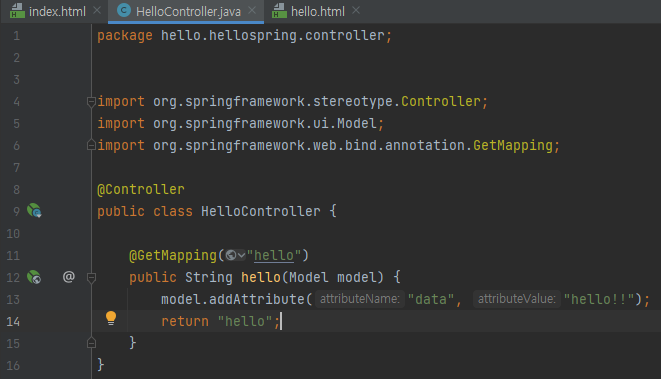Click the "hello!!" string literal
Screen dimensions: 661x379
click(x=599, y=299)
